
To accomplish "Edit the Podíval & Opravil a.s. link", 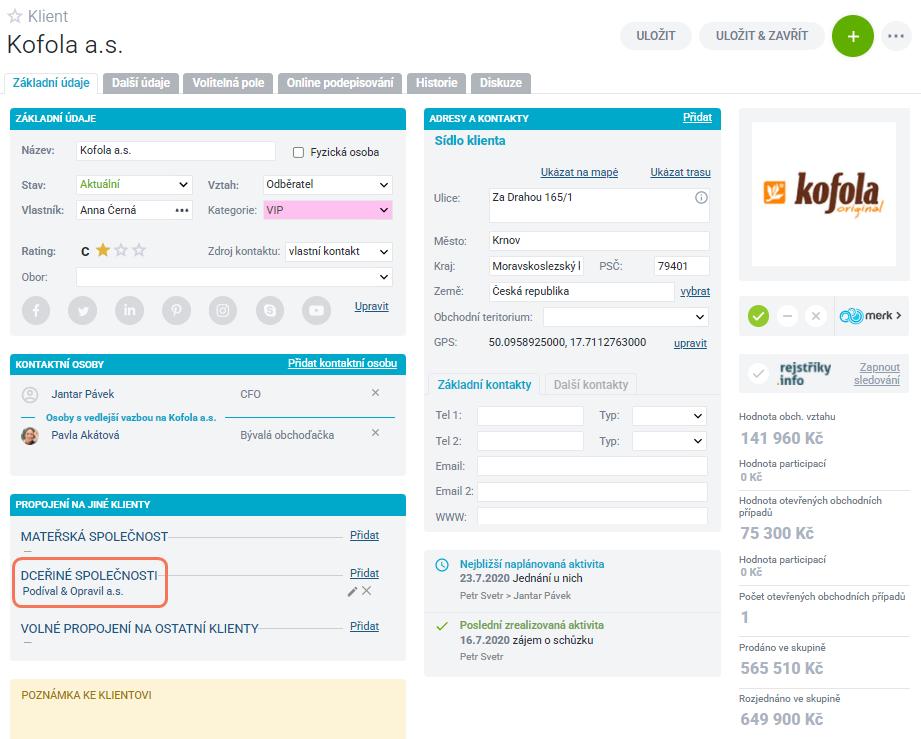I will click(x=352, y=592).
